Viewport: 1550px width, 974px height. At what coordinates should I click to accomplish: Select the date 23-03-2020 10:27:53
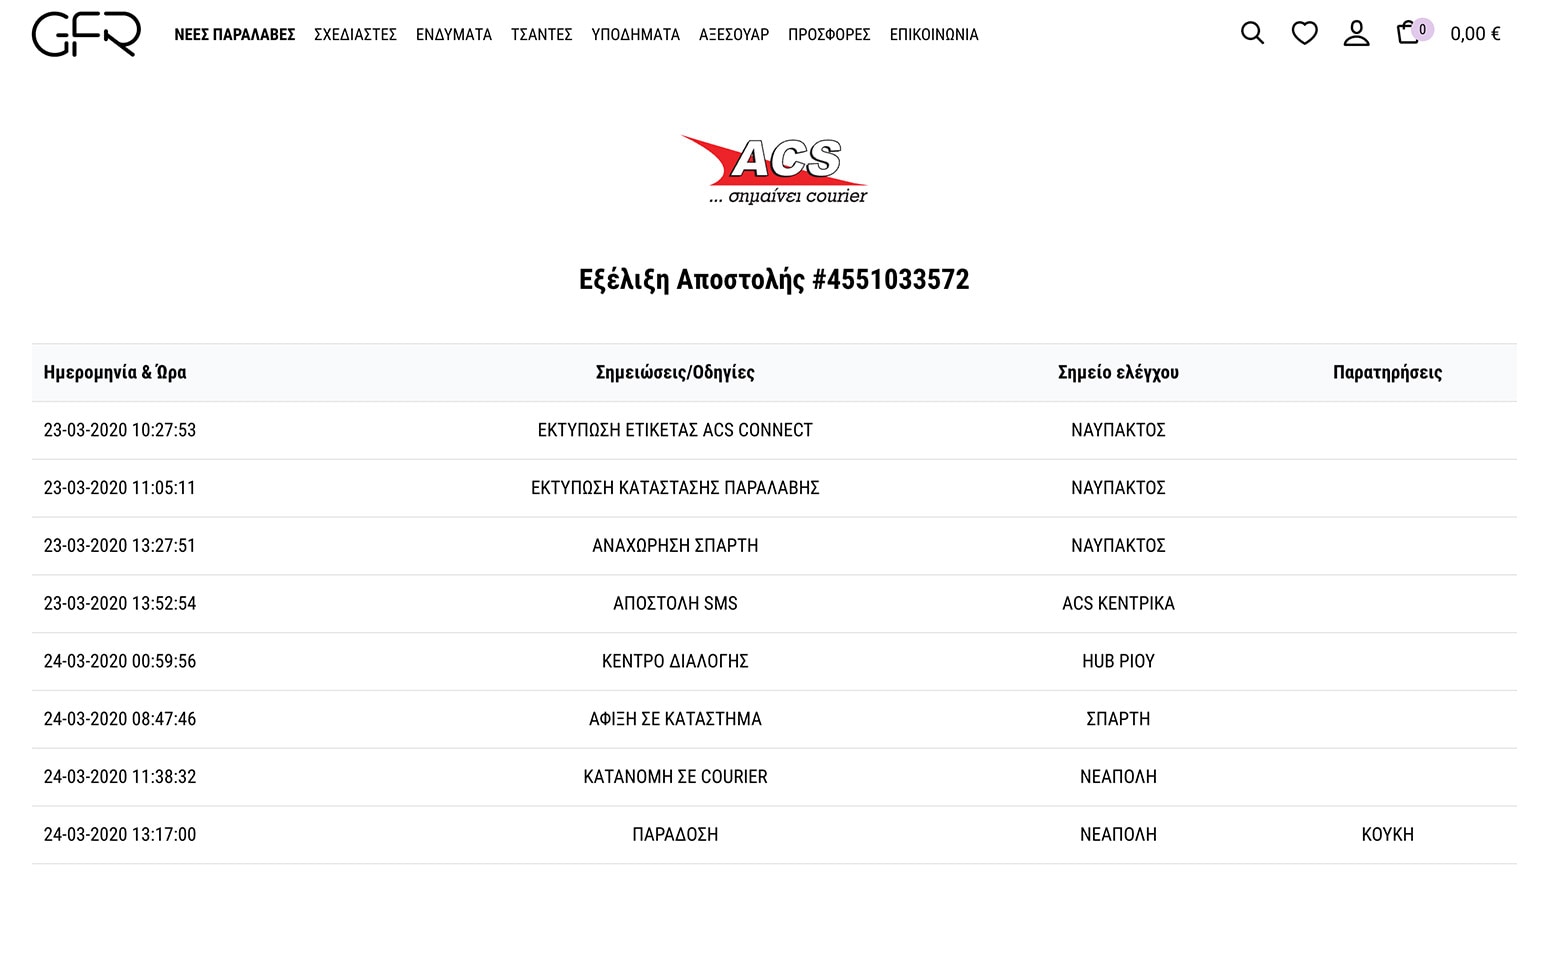click(120, 430)
